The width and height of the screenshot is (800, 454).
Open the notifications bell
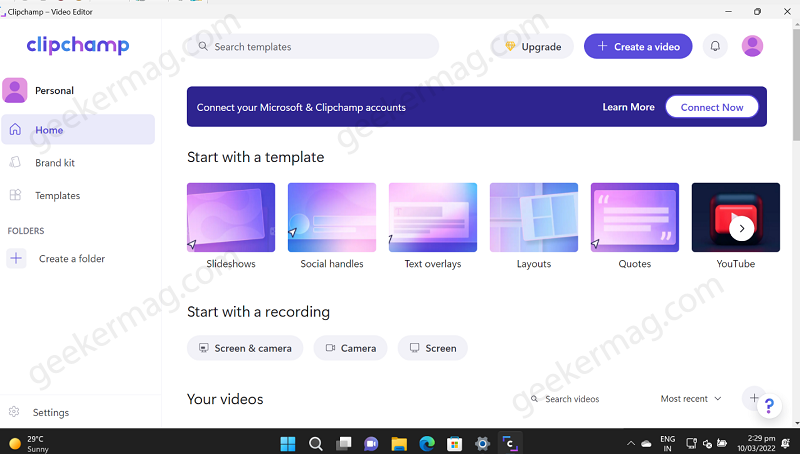(x=715, y=46)
